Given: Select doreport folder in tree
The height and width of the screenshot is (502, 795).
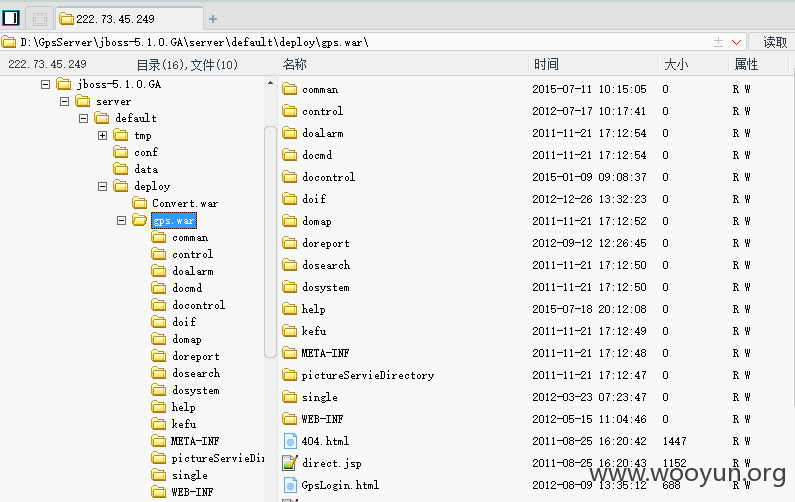Looking at the screenshot, I should pos(196,356).
